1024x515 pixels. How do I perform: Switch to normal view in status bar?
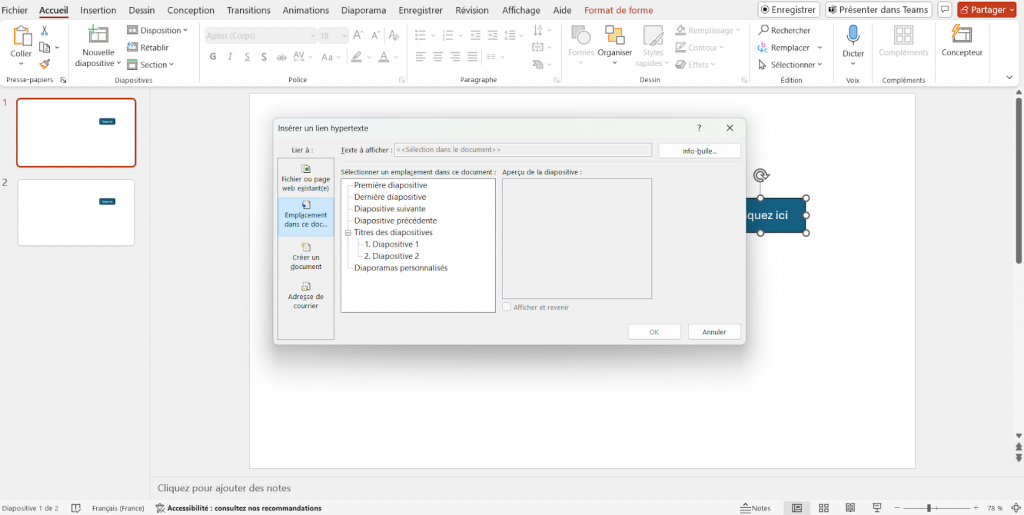[797, 508]
